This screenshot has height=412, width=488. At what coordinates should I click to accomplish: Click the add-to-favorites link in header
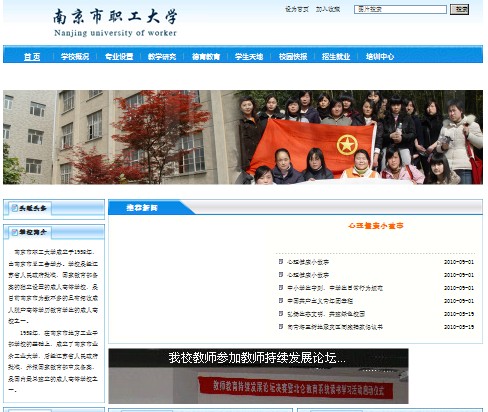pos(328,9)
